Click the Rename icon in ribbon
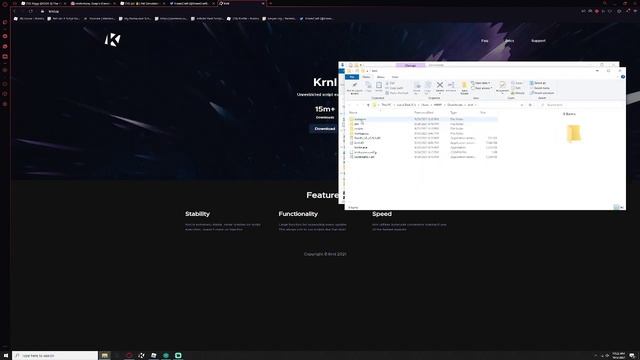This screenshot has height=360, width=640. point(451,87)
